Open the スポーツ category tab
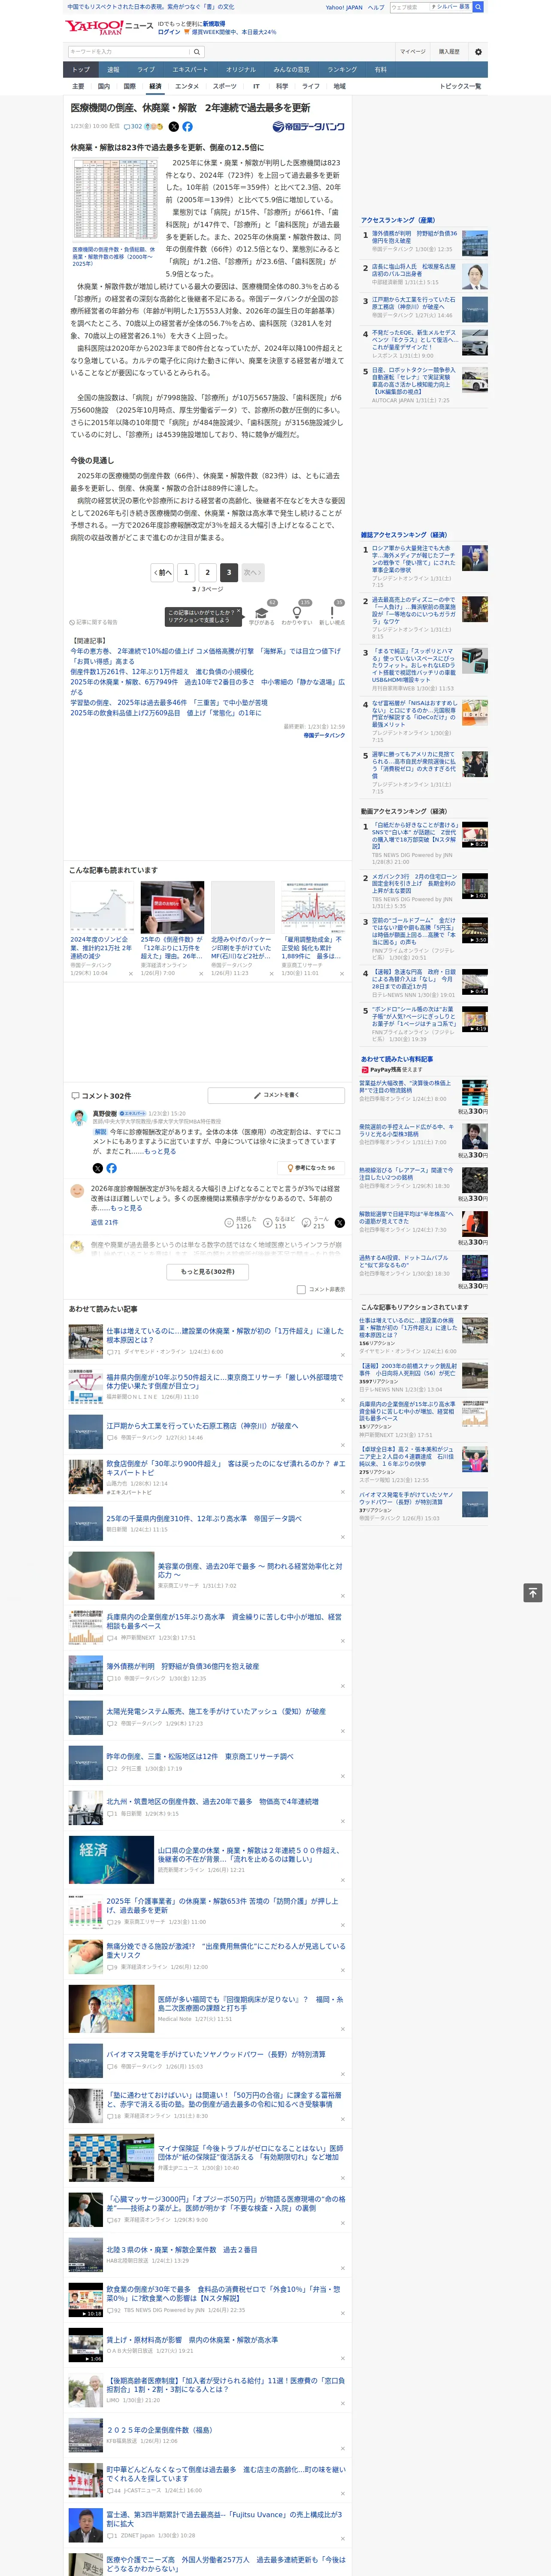 (225, 86)
